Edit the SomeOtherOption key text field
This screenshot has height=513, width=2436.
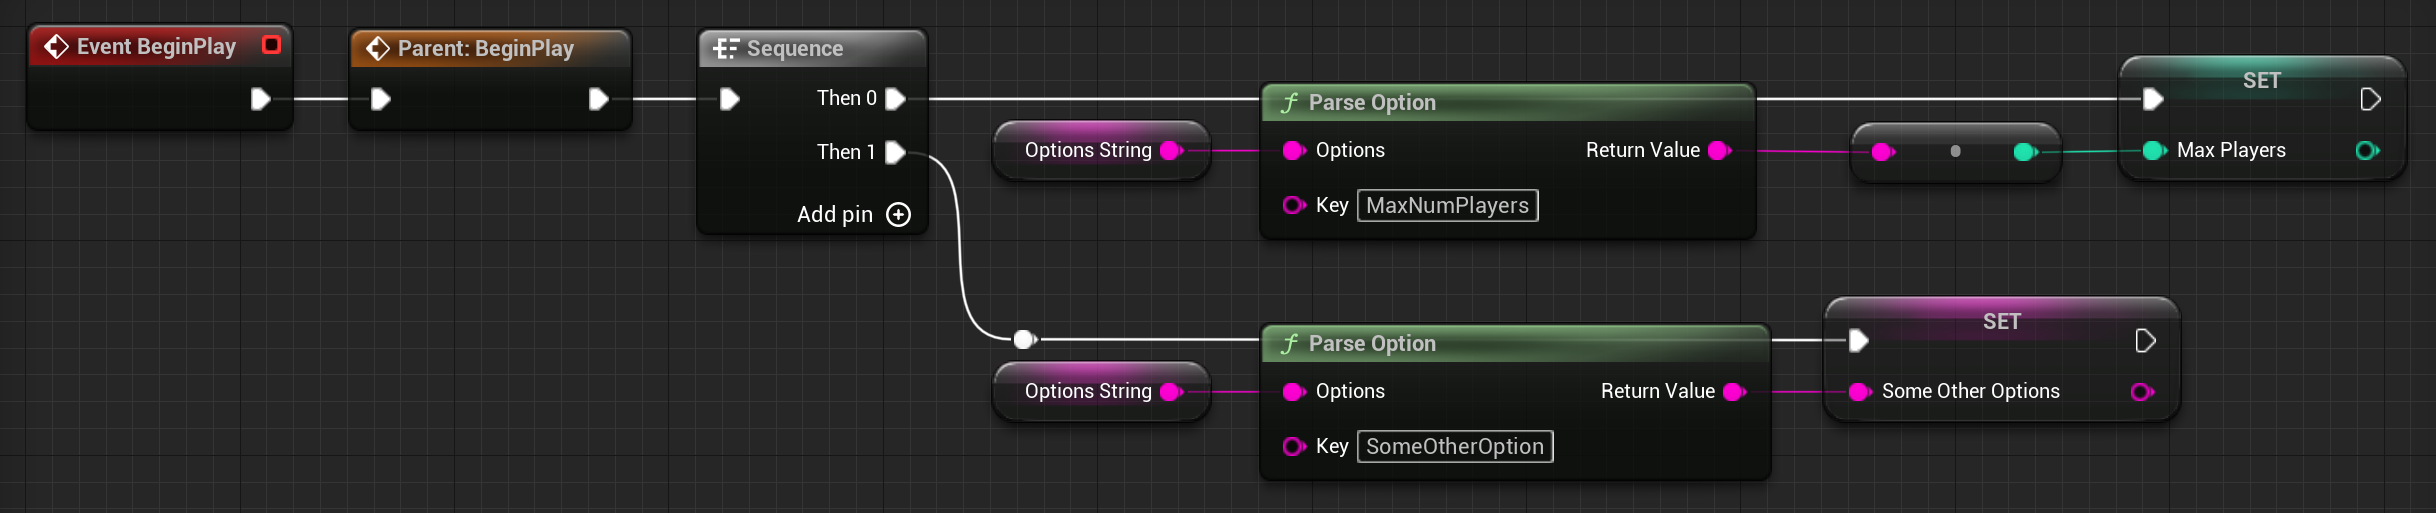1455,446
